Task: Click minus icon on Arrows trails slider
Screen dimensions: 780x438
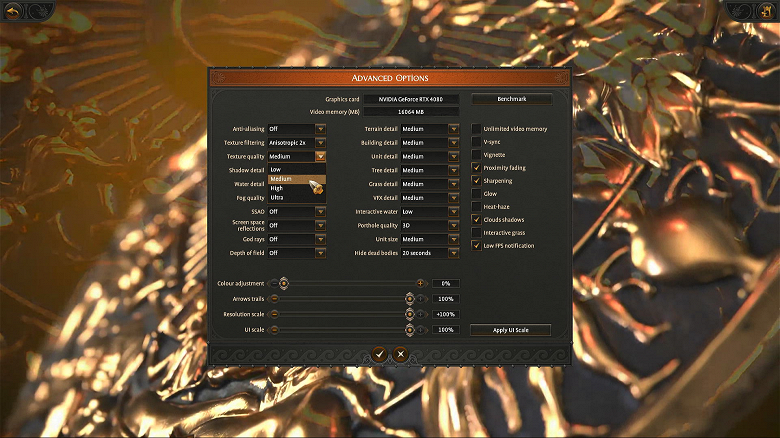Action: tap(272, 299)
